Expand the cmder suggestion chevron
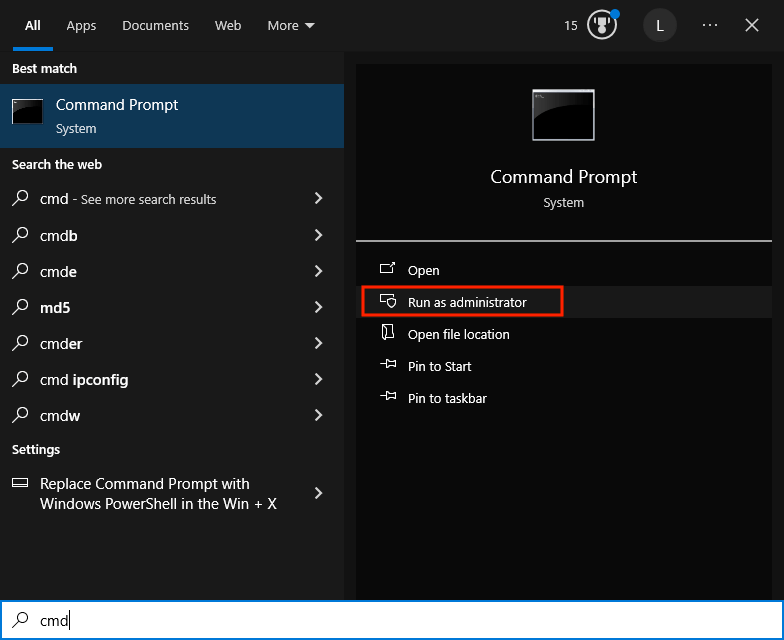The height and width of the screenshot is (640, 784). click(x=318, y=343)
